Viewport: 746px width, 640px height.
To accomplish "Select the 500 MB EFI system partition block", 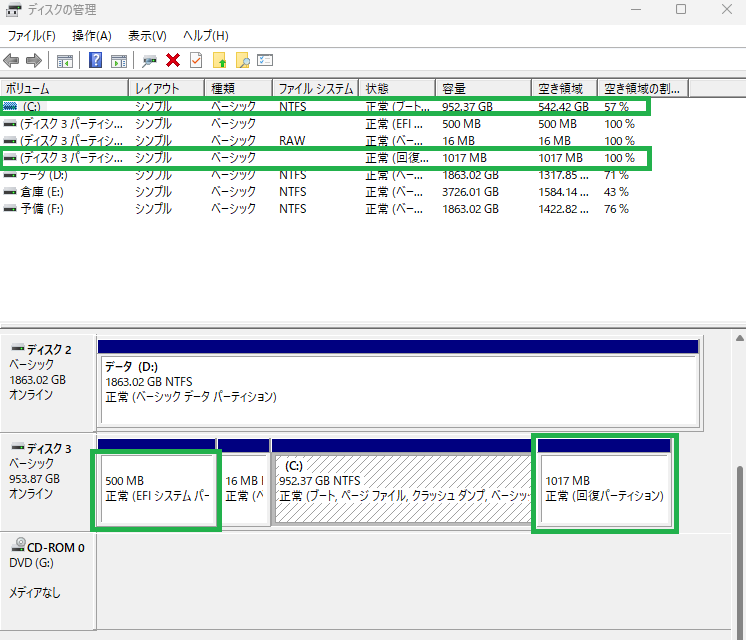I will click(x=157, y=488).
